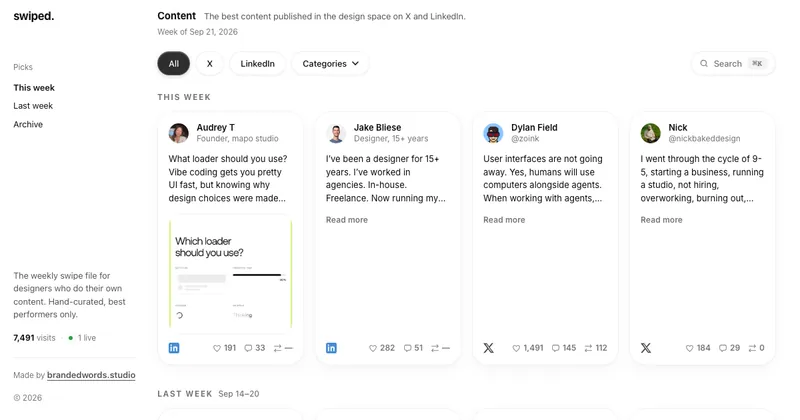Open the Categories dropdown
Viewport: 800px width, 420px height.
pos(330,64)
